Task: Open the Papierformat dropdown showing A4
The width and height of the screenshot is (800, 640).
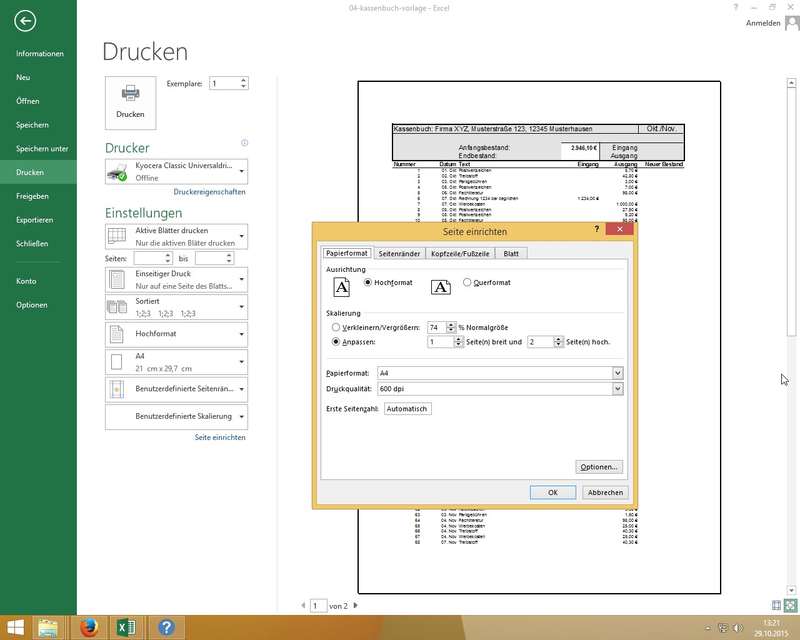Action: pos(617,373)
